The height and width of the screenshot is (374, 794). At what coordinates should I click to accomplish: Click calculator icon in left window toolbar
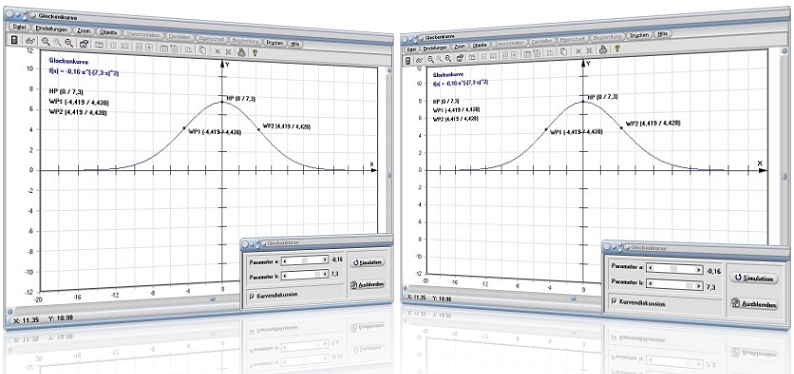14,40
